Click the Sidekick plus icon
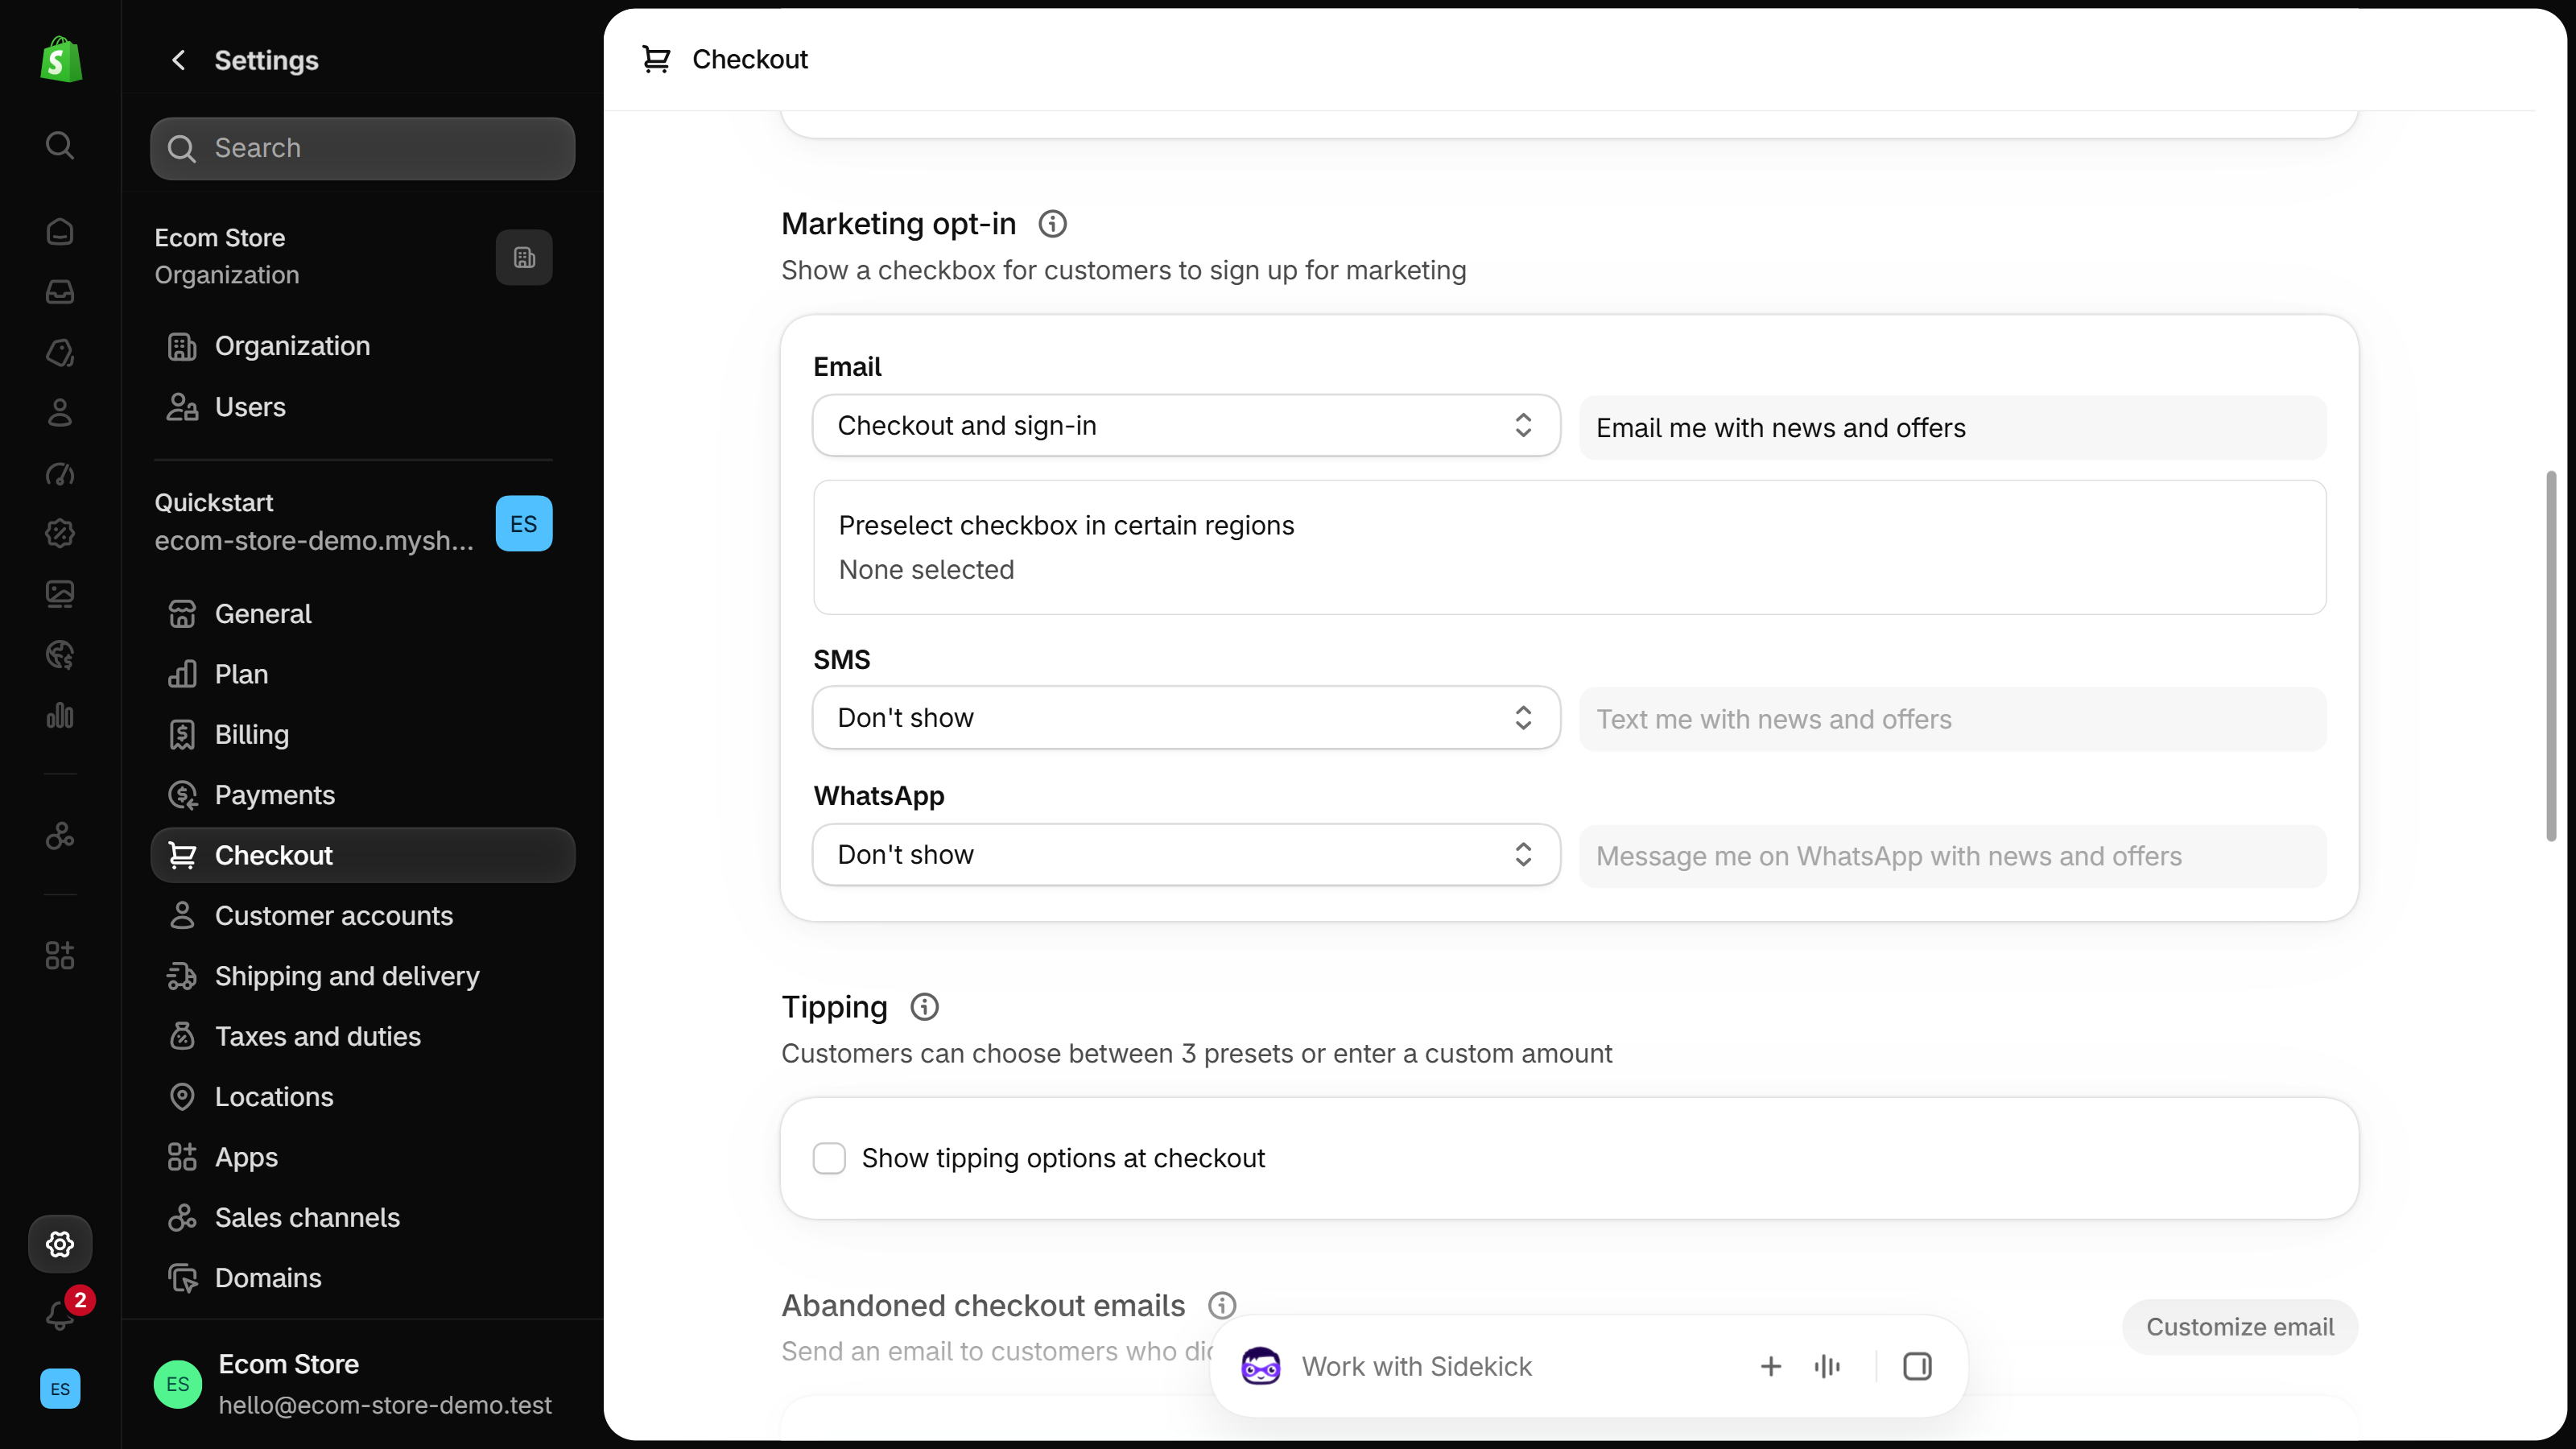Viewport: 2576px width, 1449px height. (x=1771, y=1367)
